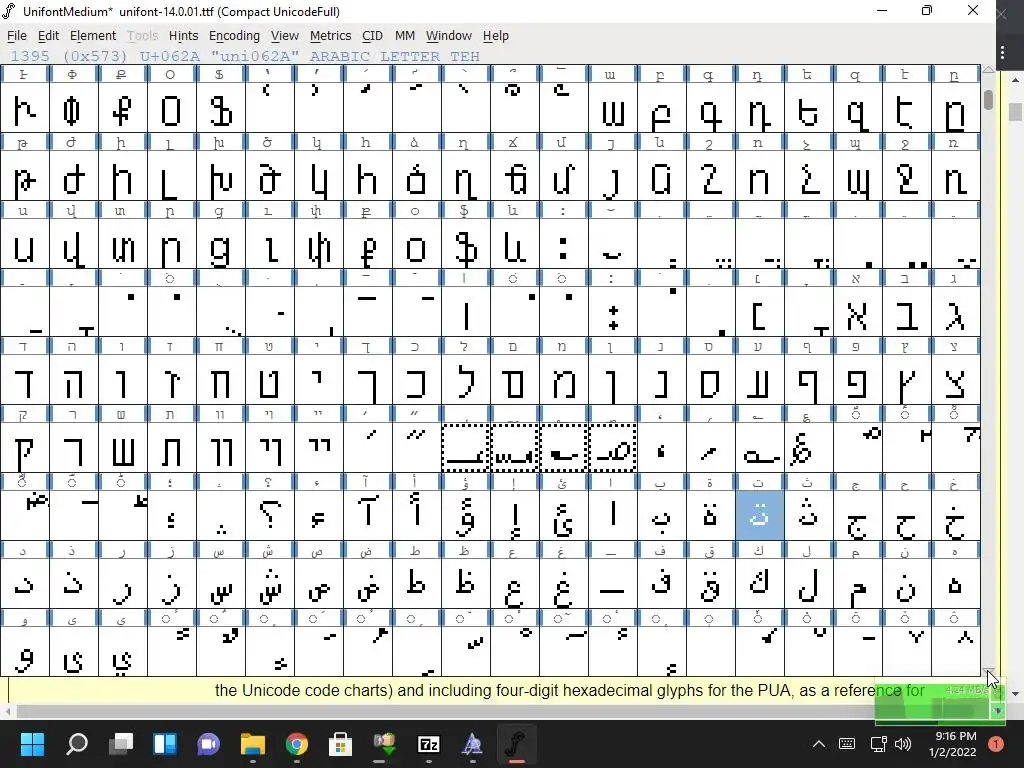Open the Windows Start menu
Screen dimensions: 1024x768
coord(32,744)
